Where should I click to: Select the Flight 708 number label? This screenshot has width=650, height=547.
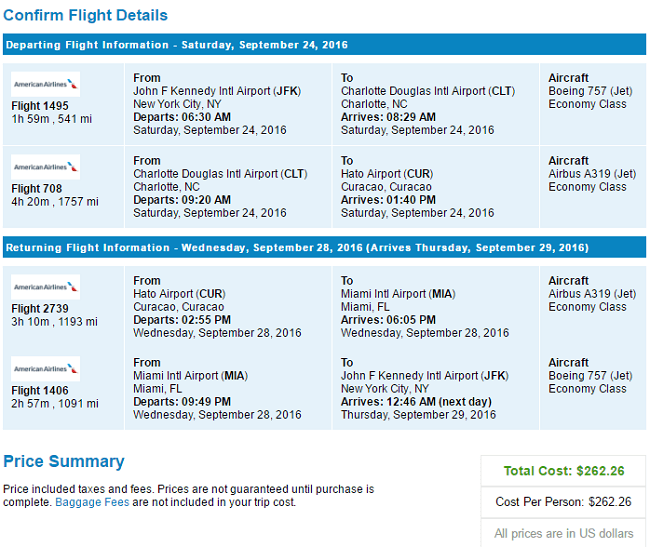(x=36, y=188)
